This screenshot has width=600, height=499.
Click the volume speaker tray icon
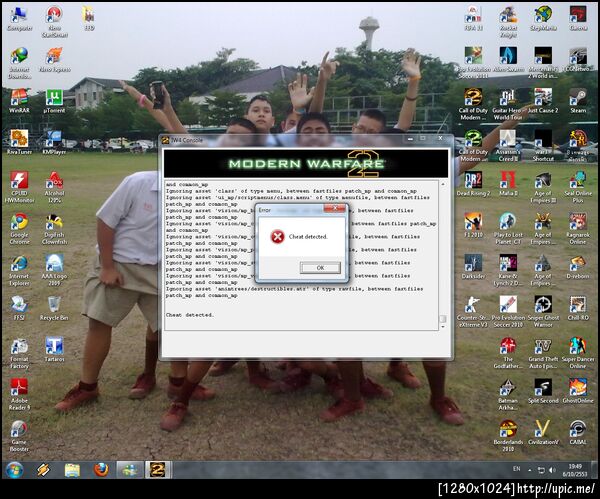pos(552,470)
